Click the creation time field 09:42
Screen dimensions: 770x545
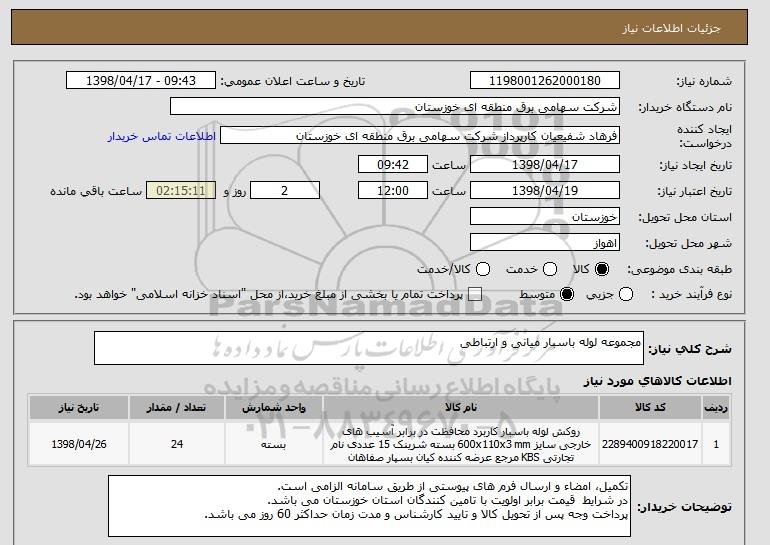[x=393, y=164]
